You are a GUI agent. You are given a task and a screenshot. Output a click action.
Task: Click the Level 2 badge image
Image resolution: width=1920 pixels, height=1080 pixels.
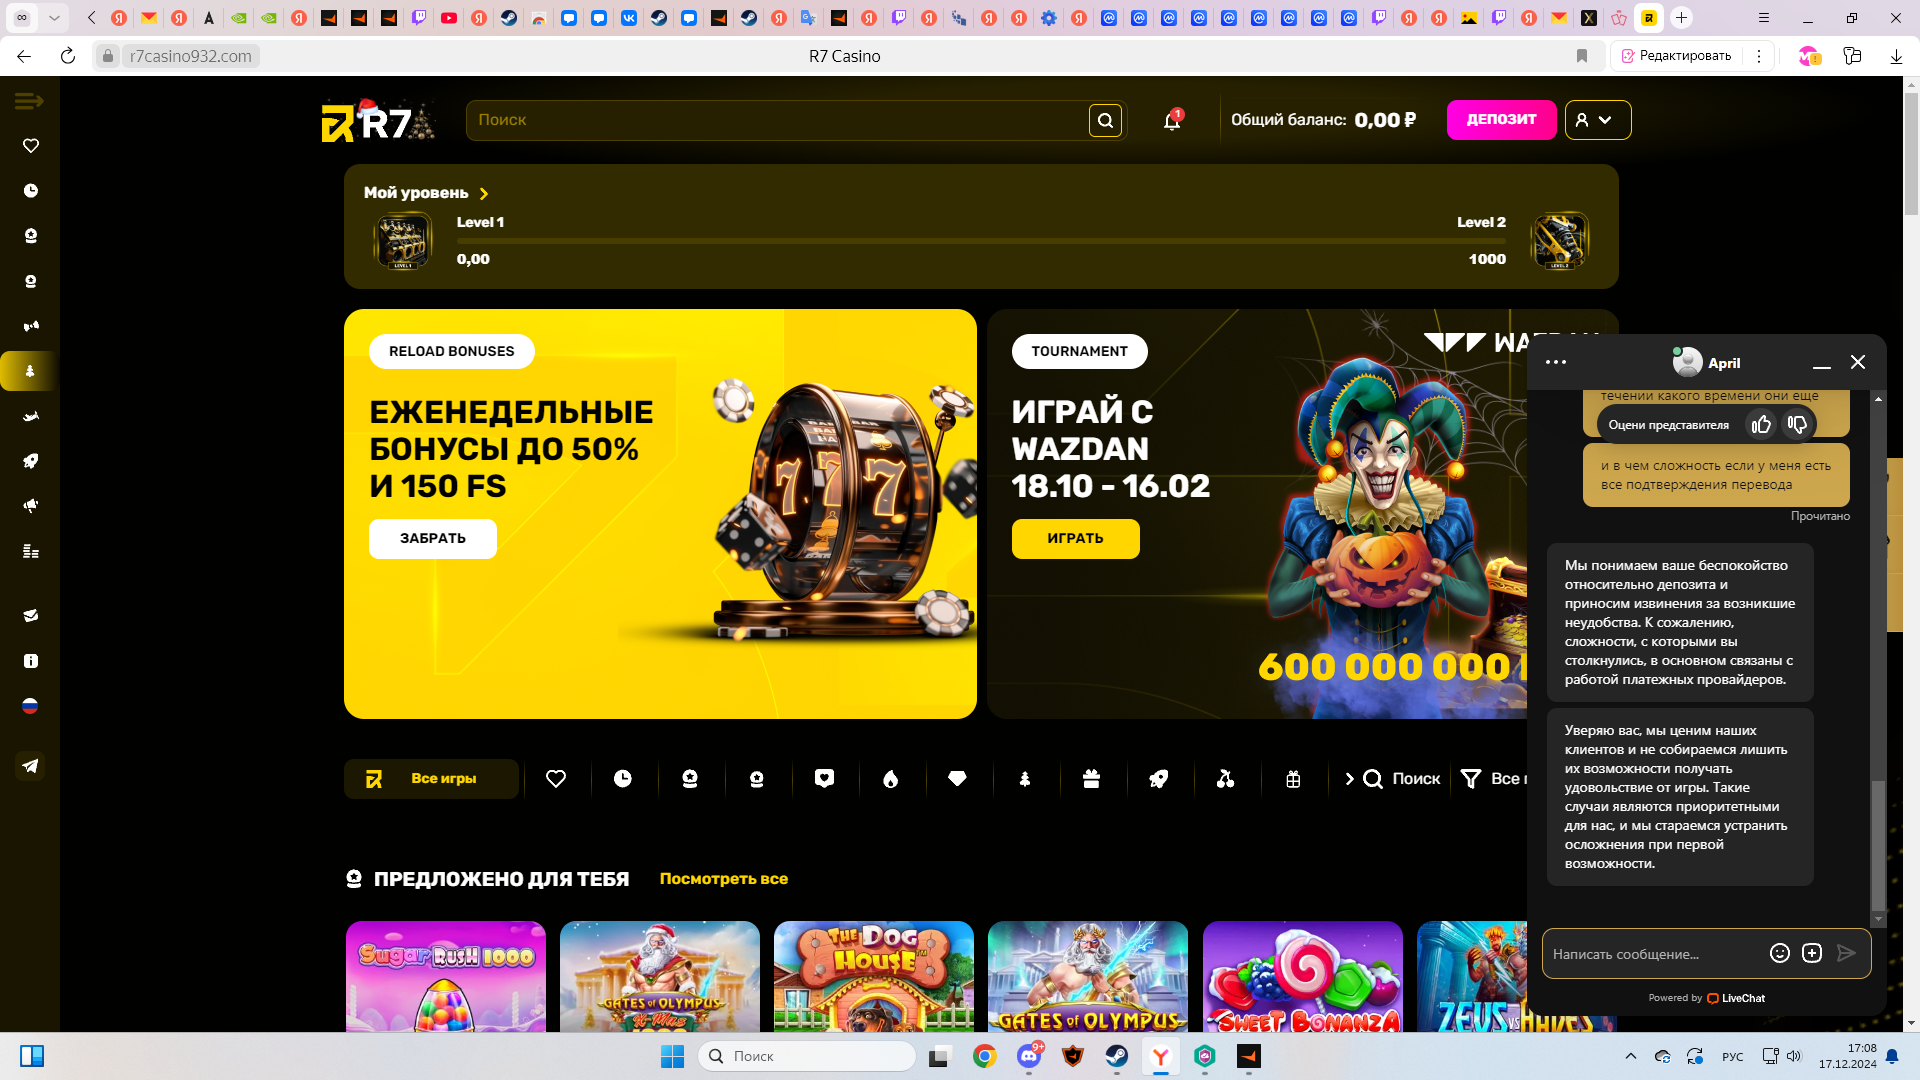(1560, 240)
